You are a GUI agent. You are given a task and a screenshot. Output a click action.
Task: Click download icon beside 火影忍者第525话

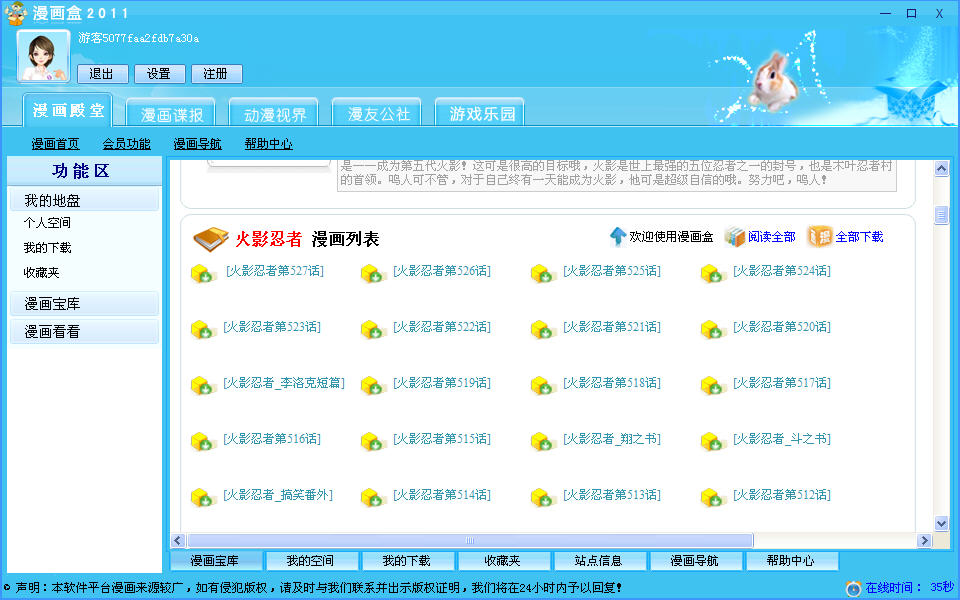(x=544, y=273)
